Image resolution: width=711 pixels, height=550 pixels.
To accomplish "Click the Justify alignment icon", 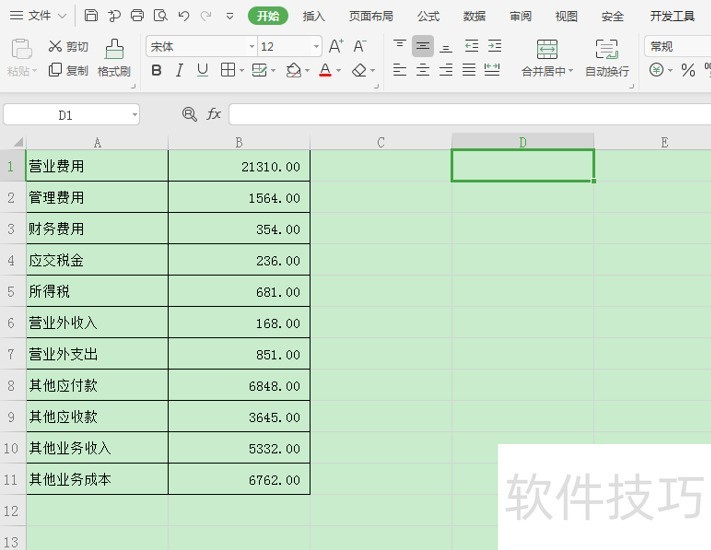I will [469, 70].
